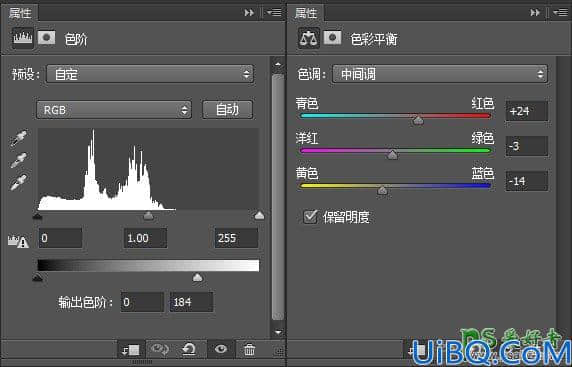Image resolution: width=572 pixels, height=367 pixels.
Task: Delete the Levels adjustment layer
Action: (250, 349)
